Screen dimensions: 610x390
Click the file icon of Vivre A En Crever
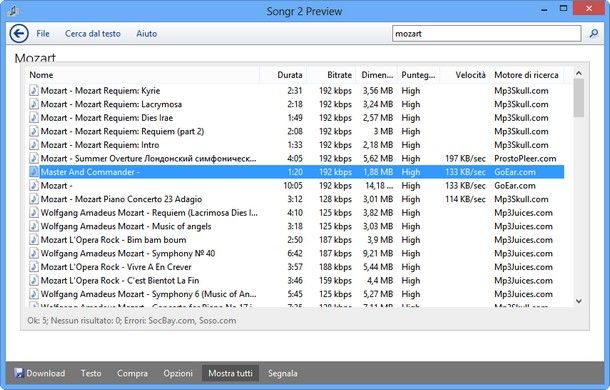point(34,267)
